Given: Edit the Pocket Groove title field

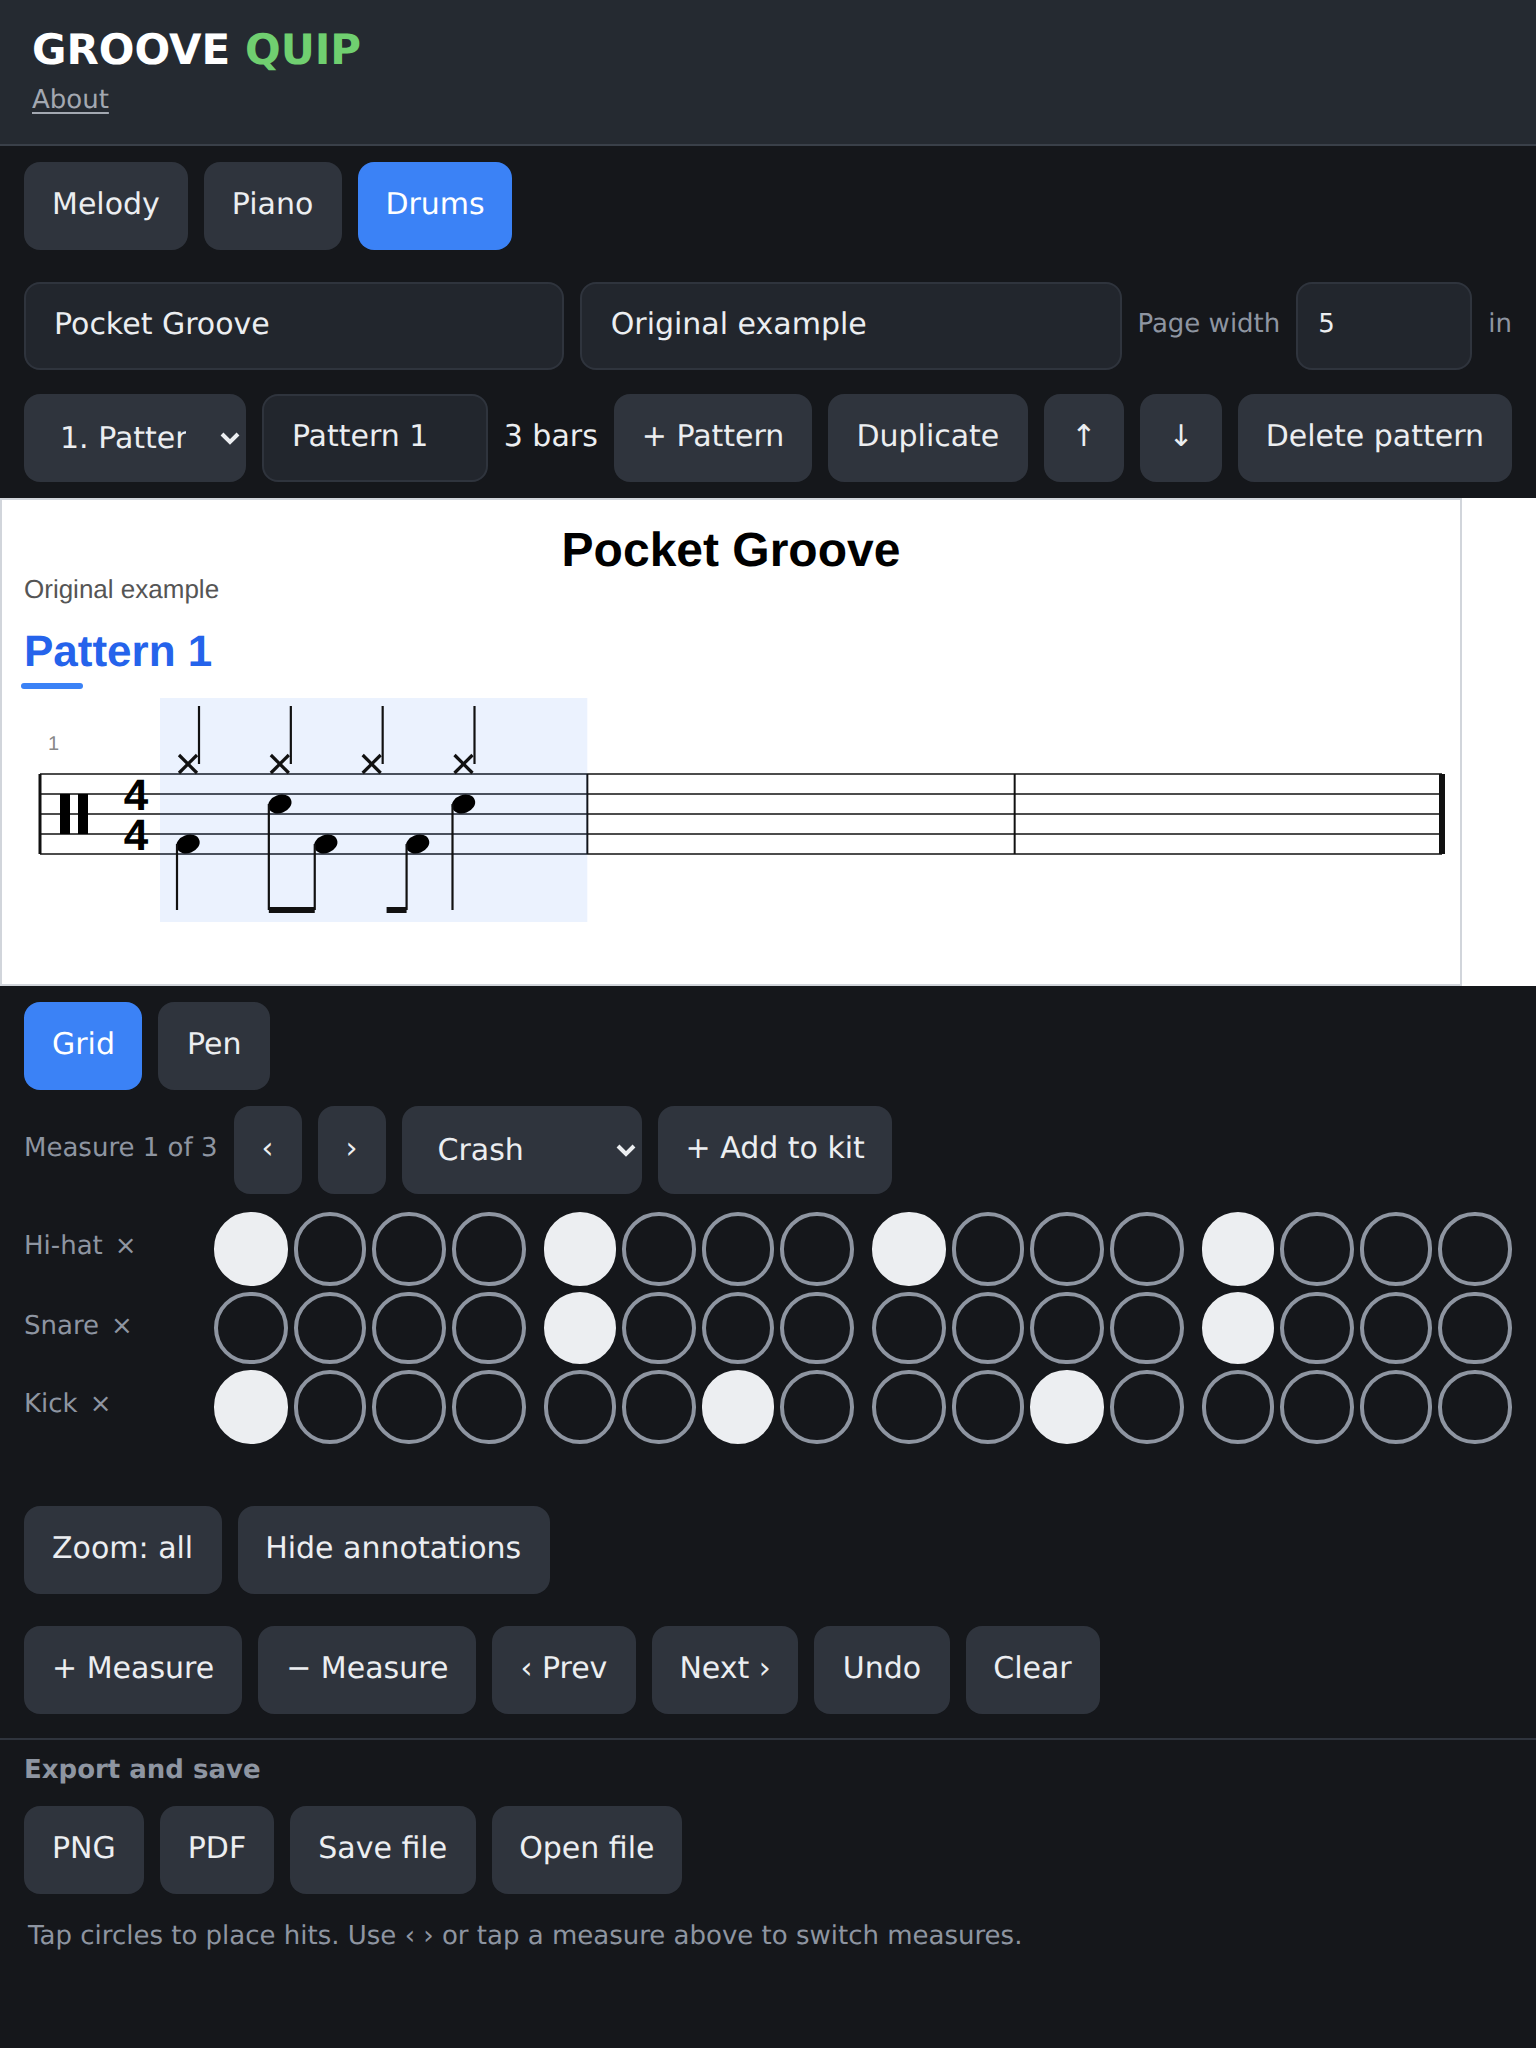Looking at the screenshot, I should click(294, 325).
